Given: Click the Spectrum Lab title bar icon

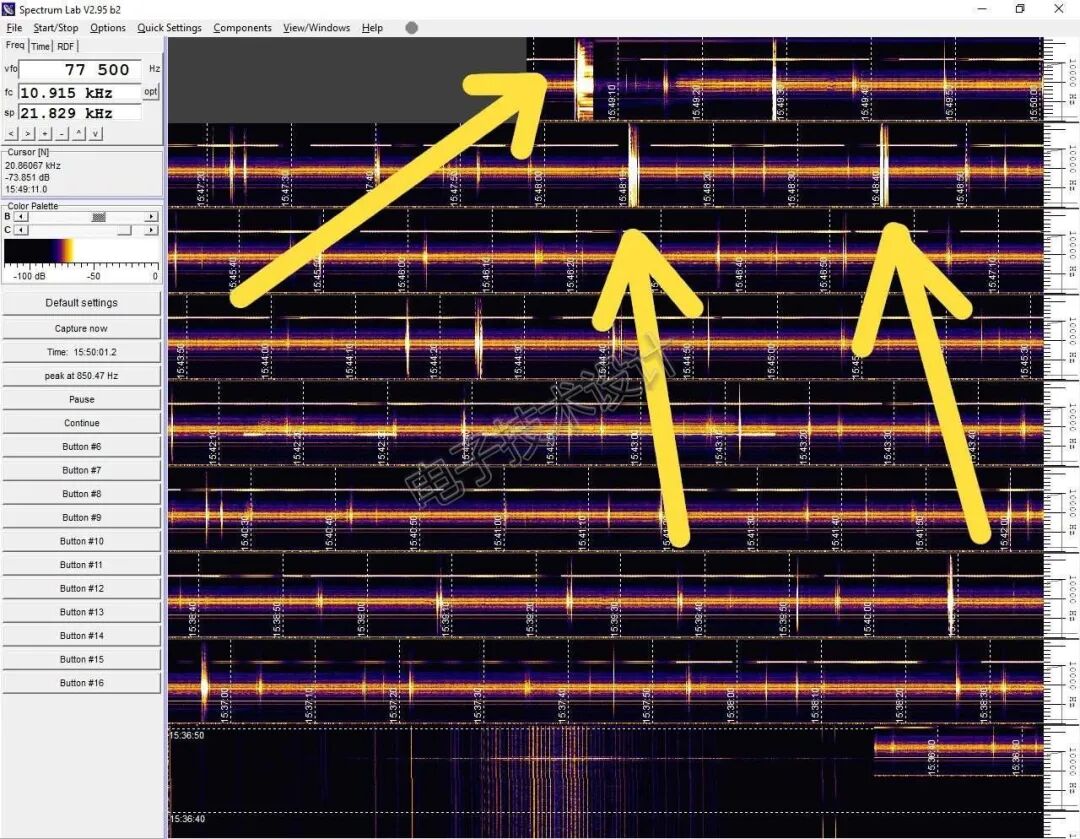Looking at the screenshot, I should (x=8, y=9).
